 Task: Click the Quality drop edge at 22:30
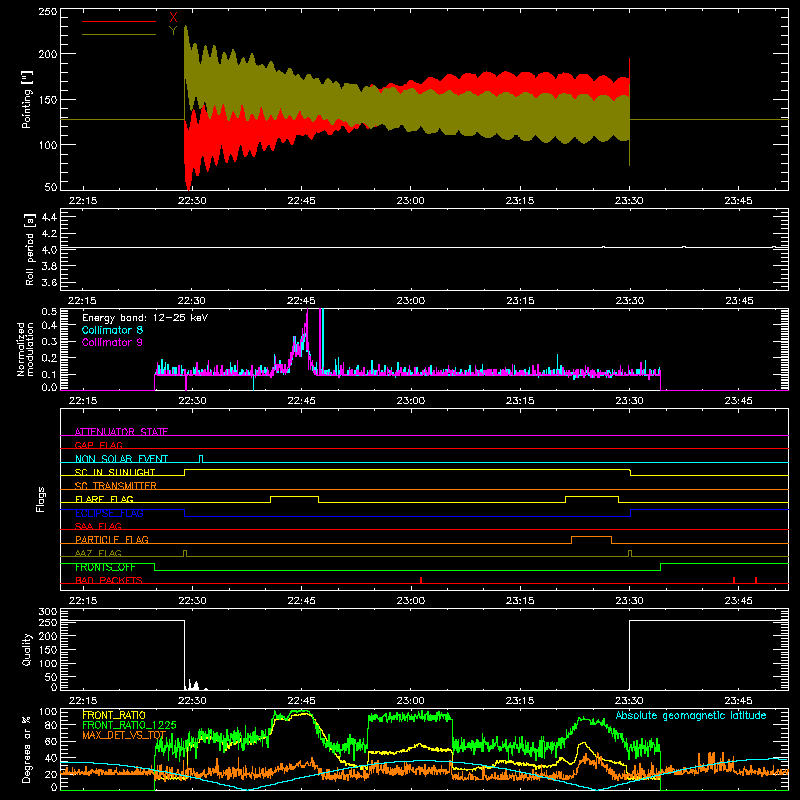click(185, 655)
